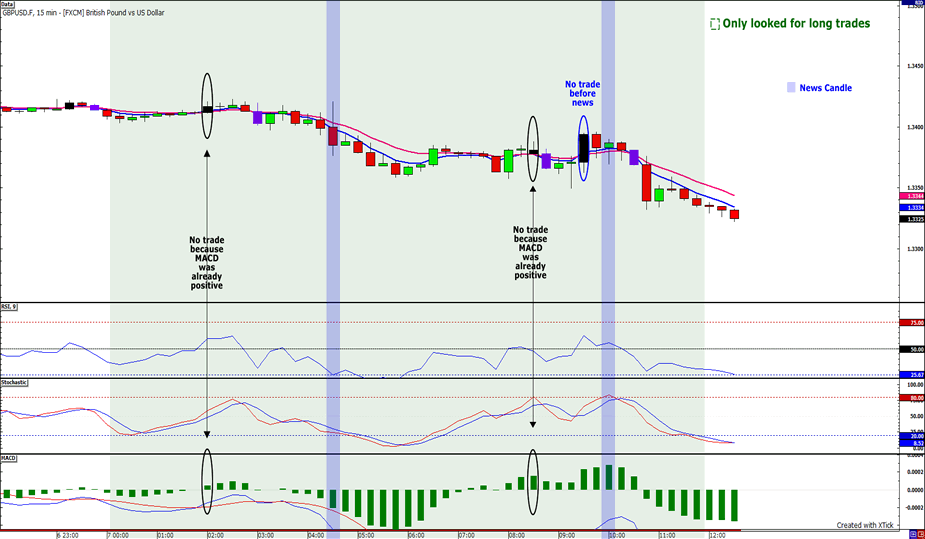Click the pink 1.3344 moving average price tag
The height and width of the screenshot is (539, 925).
tap(913, 196)
